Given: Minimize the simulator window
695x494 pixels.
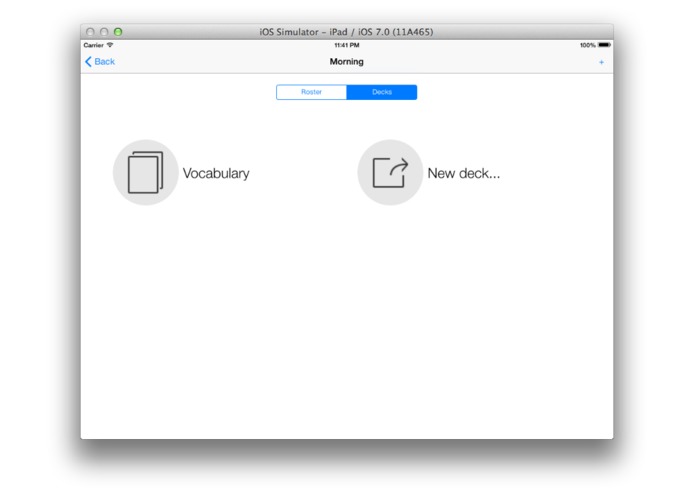Looking at the screenshot, I should pyautogui.click(x=104, y=32).
